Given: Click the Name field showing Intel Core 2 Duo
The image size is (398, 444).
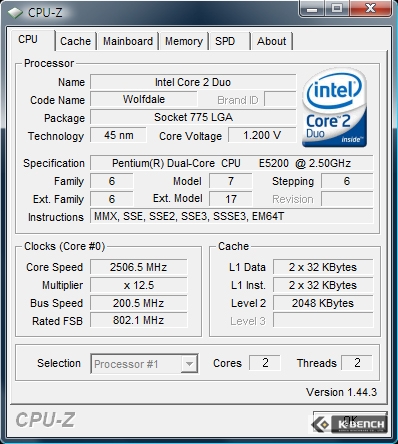Looking at the screenshot, I should [x=193, y=82].
